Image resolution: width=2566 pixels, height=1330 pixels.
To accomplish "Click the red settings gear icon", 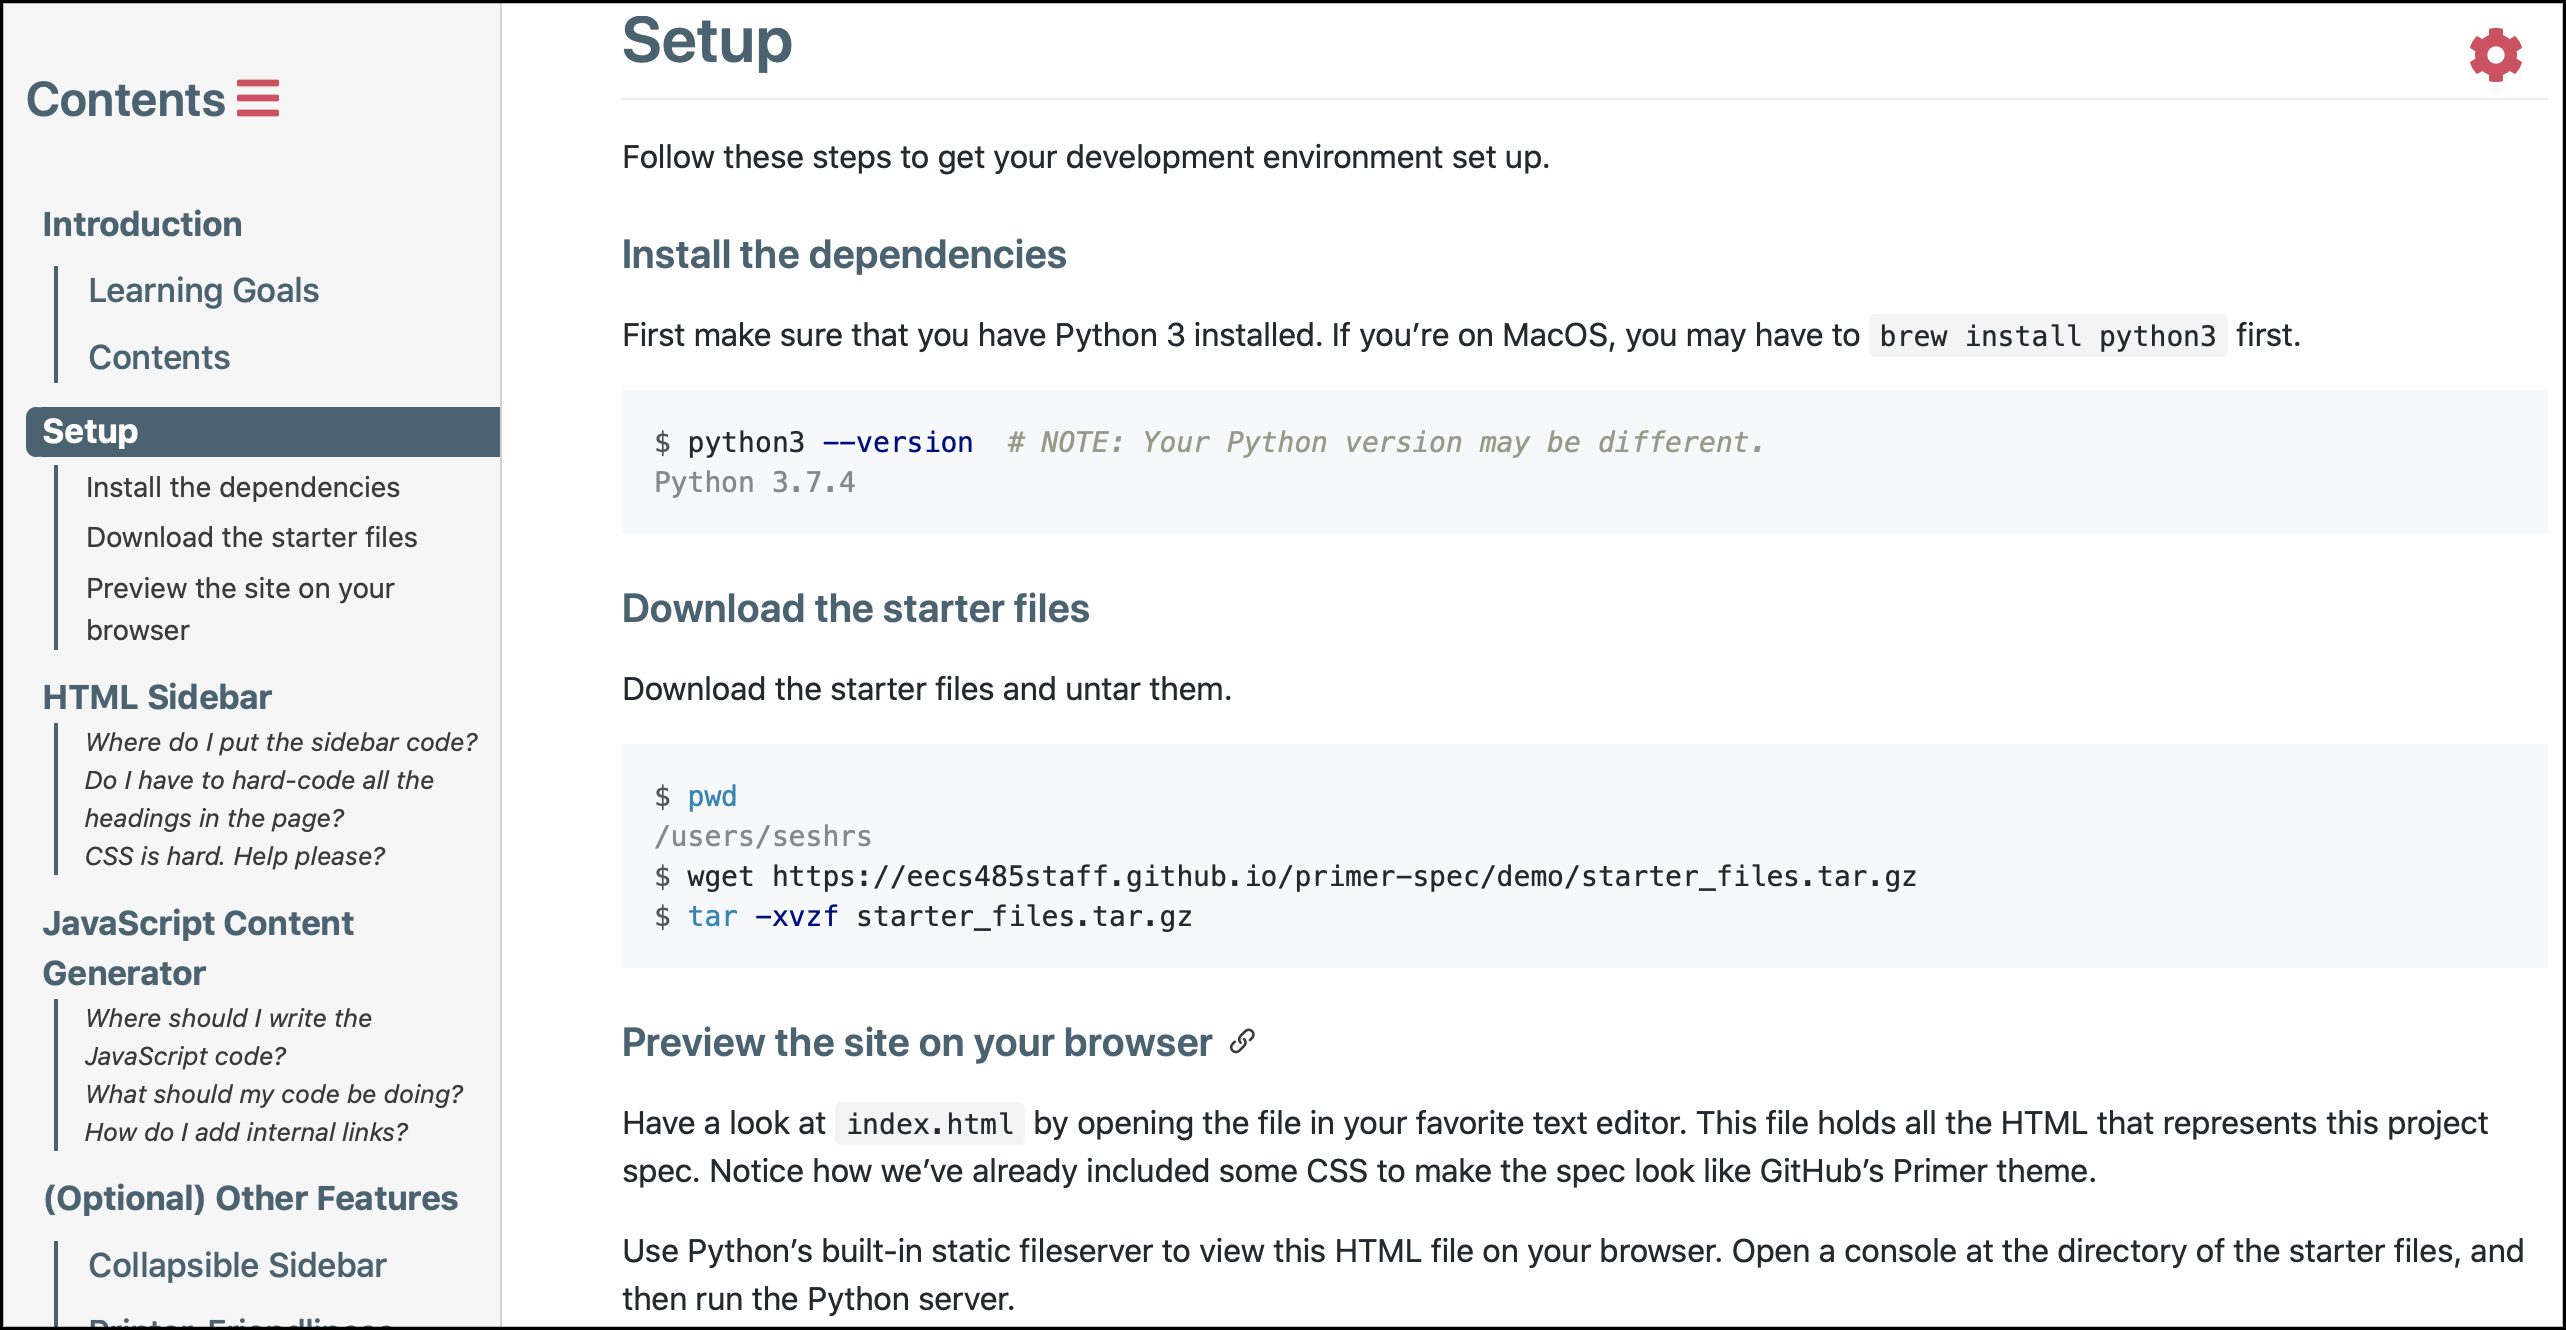I will [2495, 55].
